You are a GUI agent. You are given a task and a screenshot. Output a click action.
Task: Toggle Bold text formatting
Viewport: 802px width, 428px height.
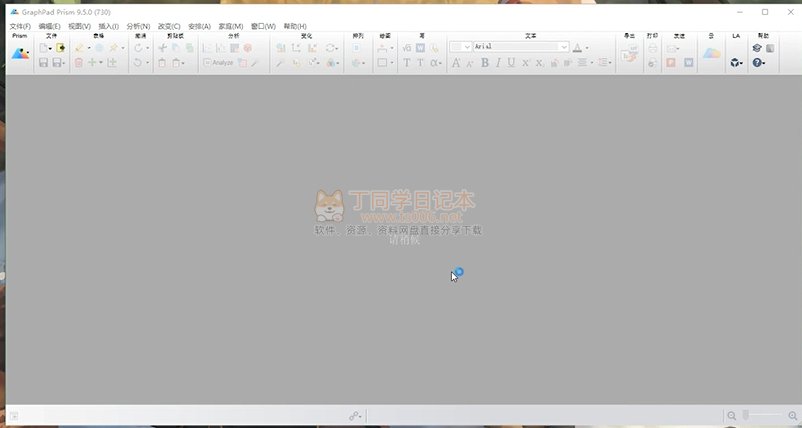click(x=484, y=63)
